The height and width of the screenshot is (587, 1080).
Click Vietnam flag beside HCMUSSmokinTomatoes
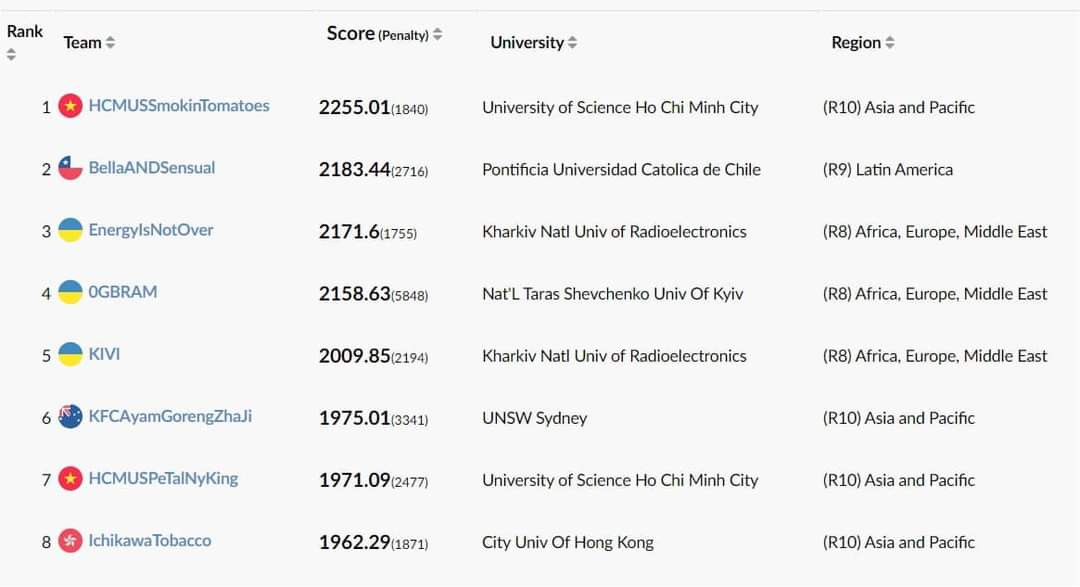point(70,106)
